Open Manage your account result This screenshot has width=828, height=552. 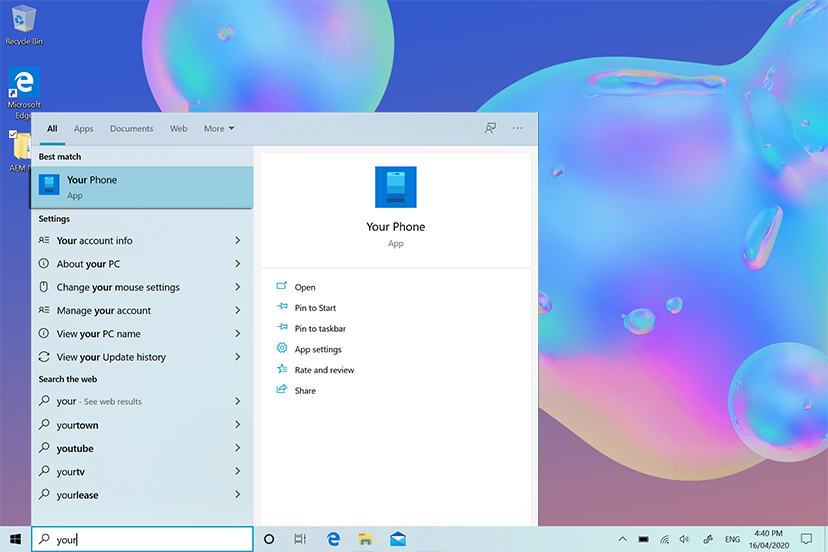pyautogui.click(x=142, y=310)
